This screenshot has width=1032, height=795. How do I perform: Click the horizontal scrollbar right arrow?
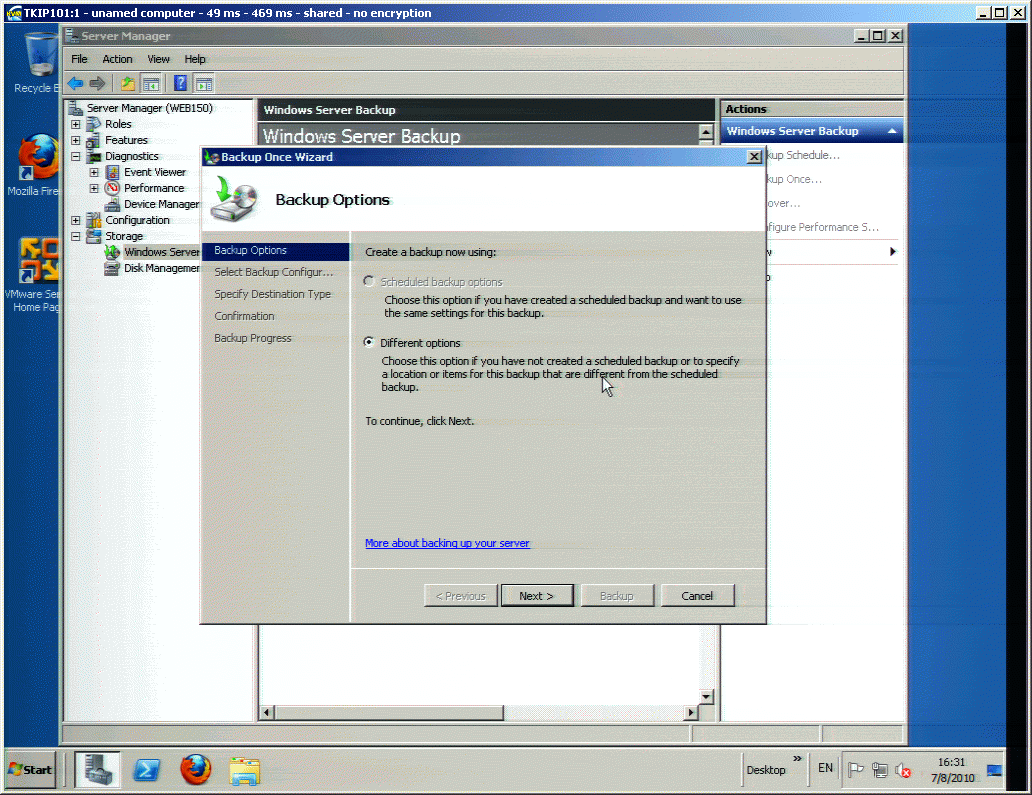click(x=690, y=712)
